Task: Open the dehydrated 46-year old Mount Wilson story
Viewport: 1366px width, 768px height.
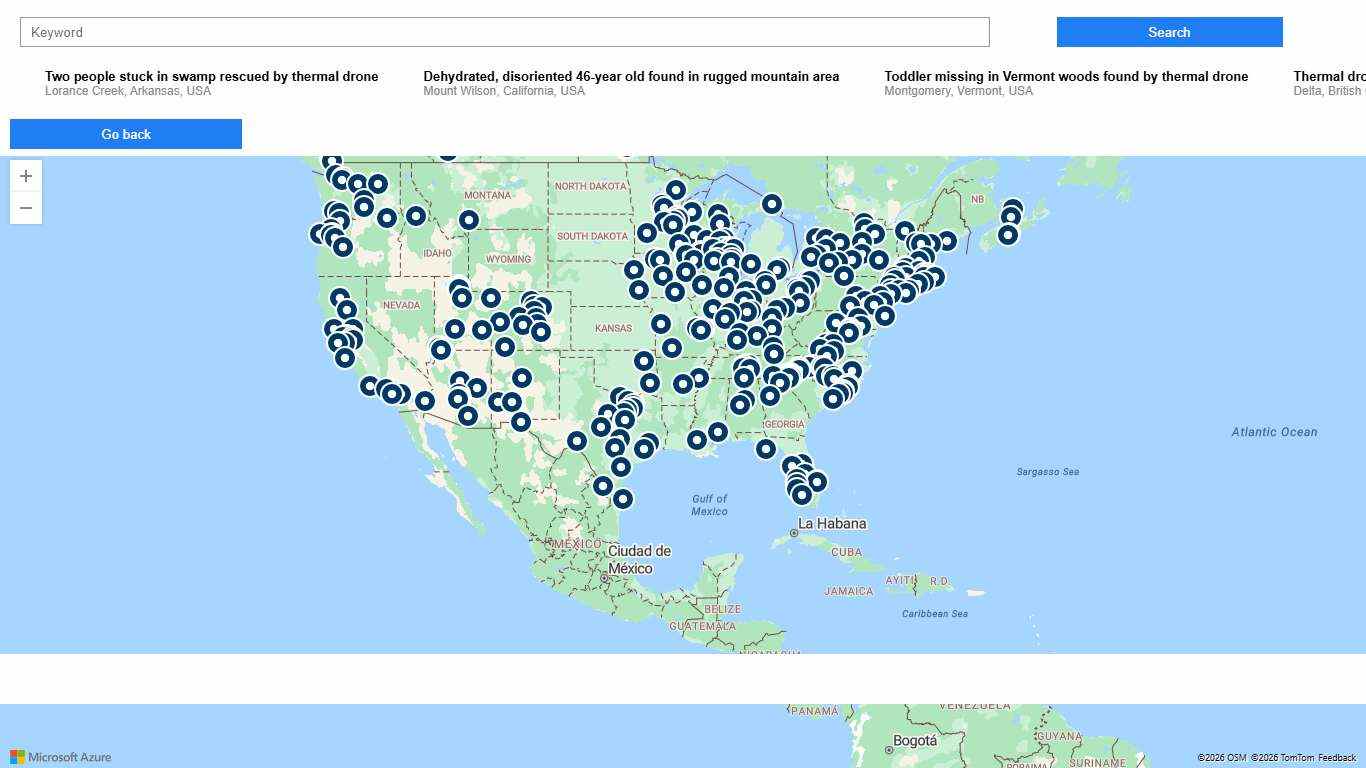Action: 631,77
